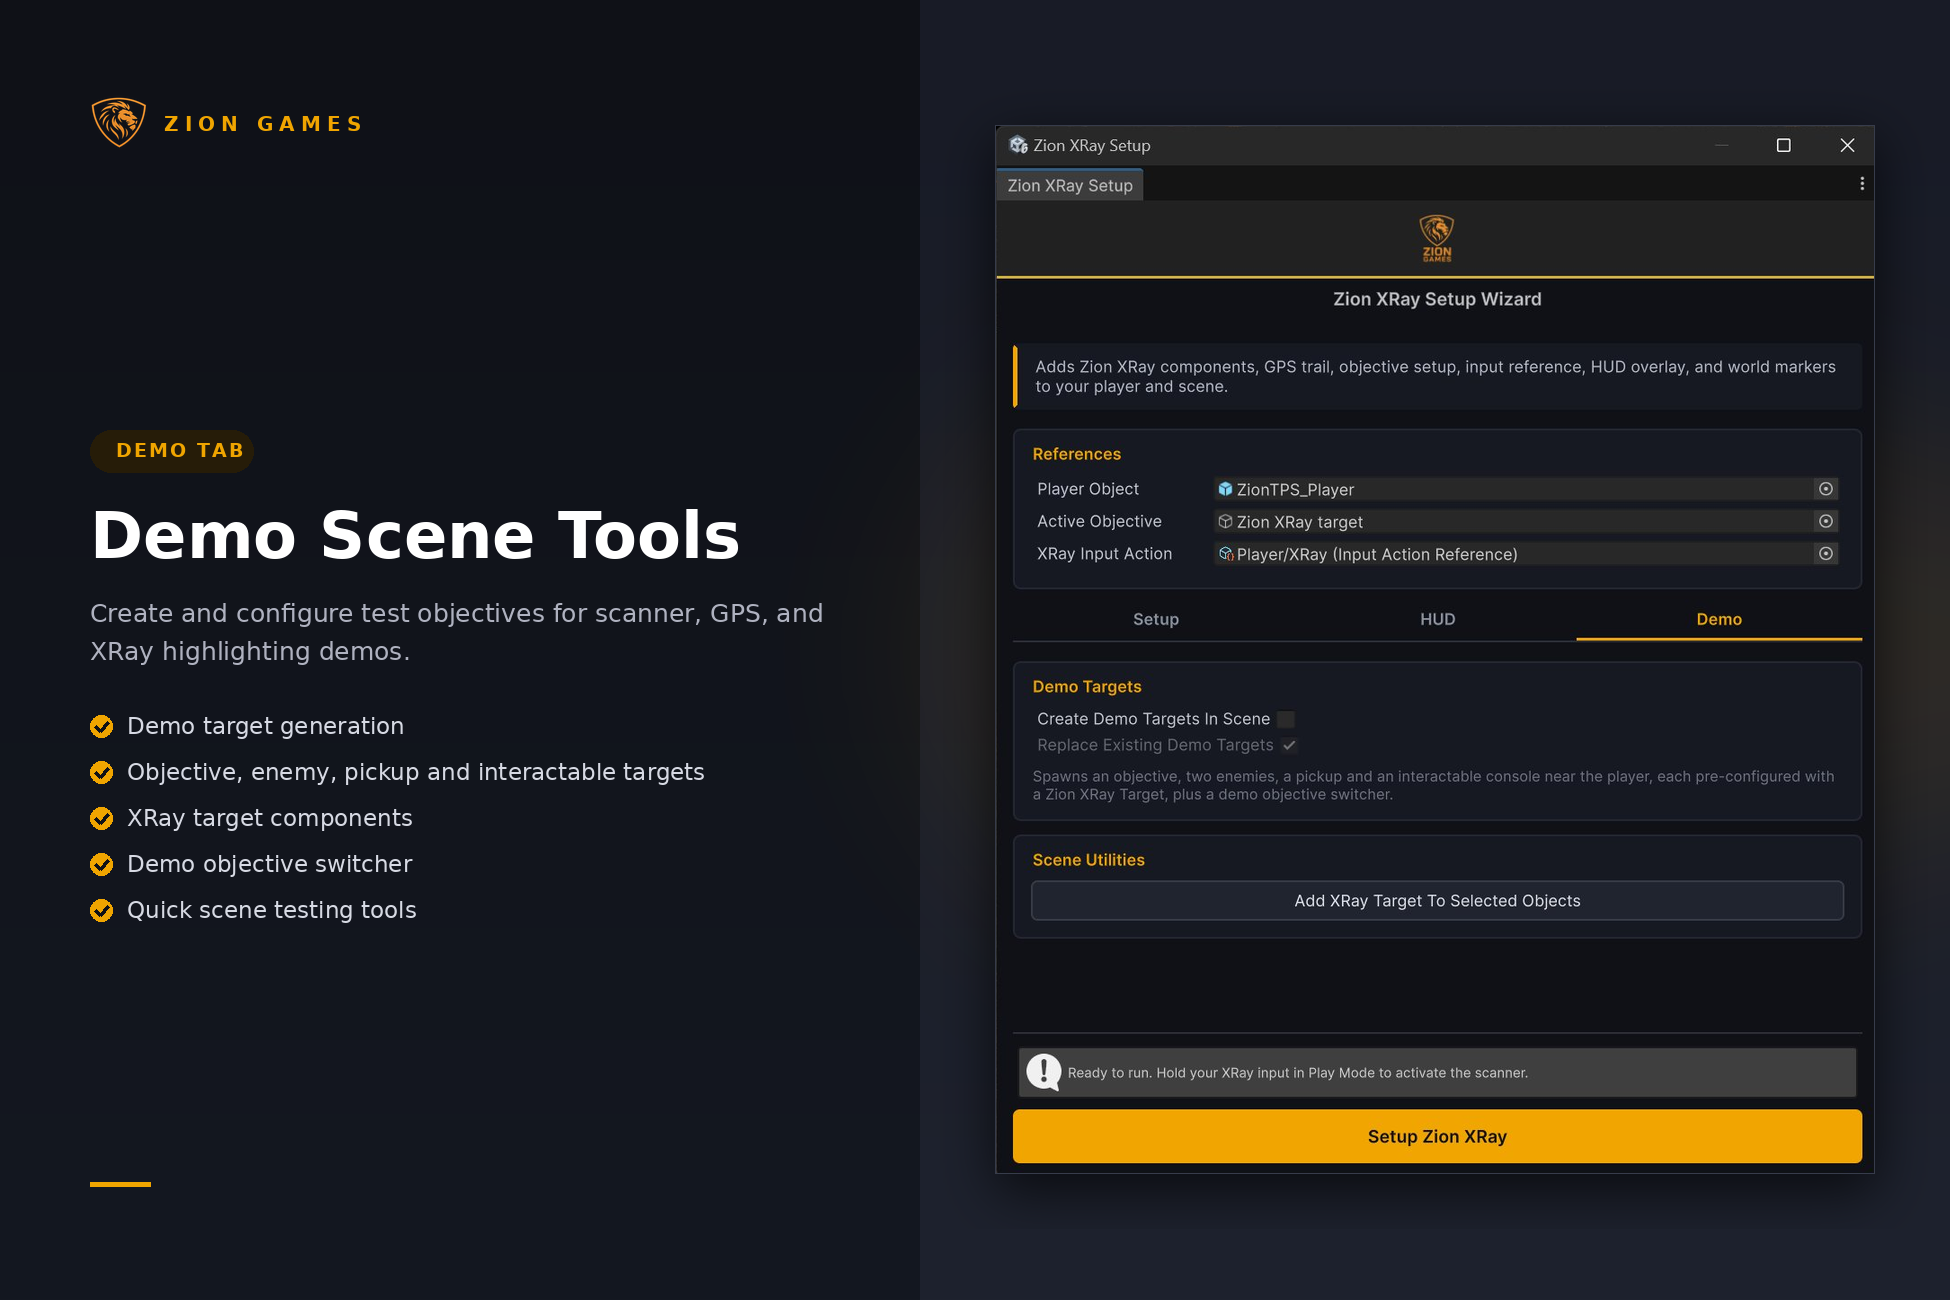
Task: Click 'Quick scene testing tools' list item
Action: pyautogui.click(x=271, y=910)
